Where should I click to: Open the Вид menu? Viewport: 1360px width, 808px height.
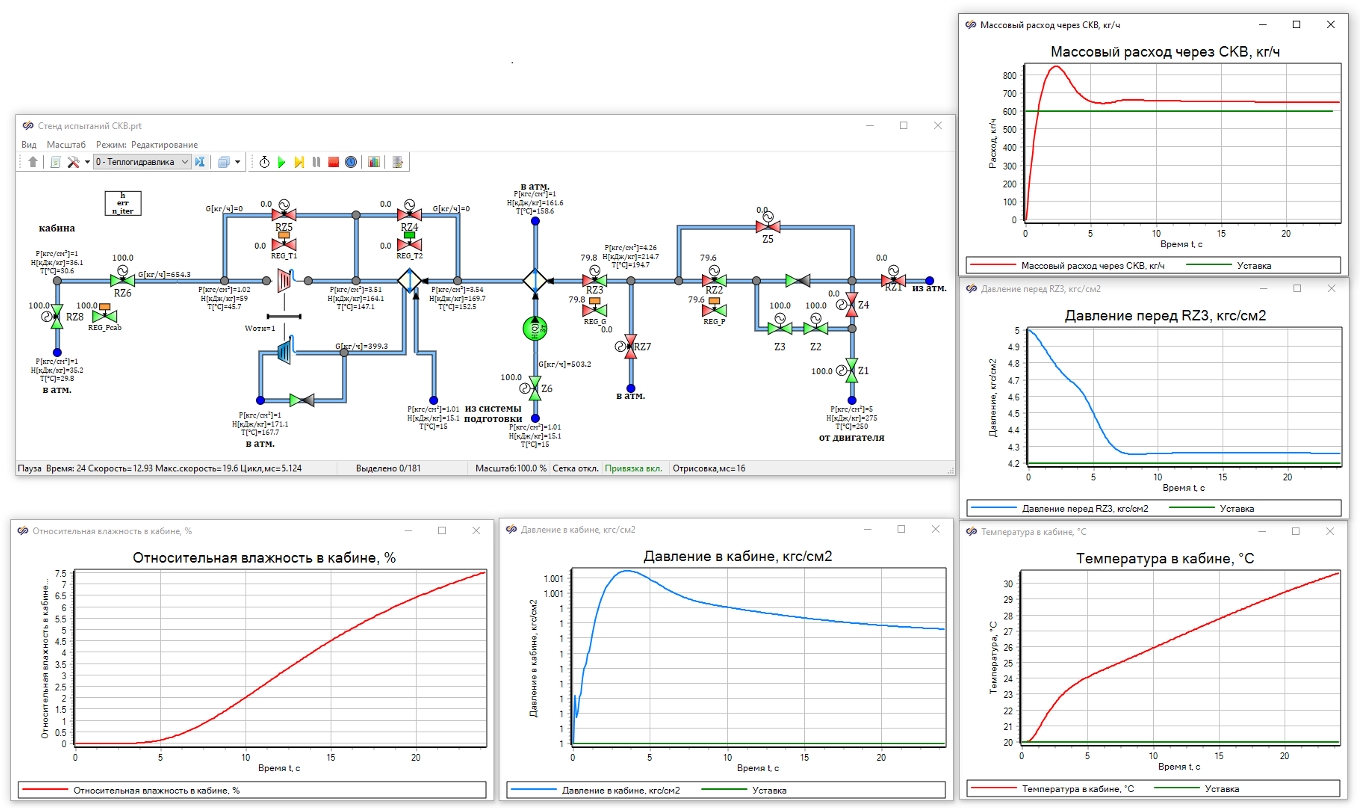29,145
